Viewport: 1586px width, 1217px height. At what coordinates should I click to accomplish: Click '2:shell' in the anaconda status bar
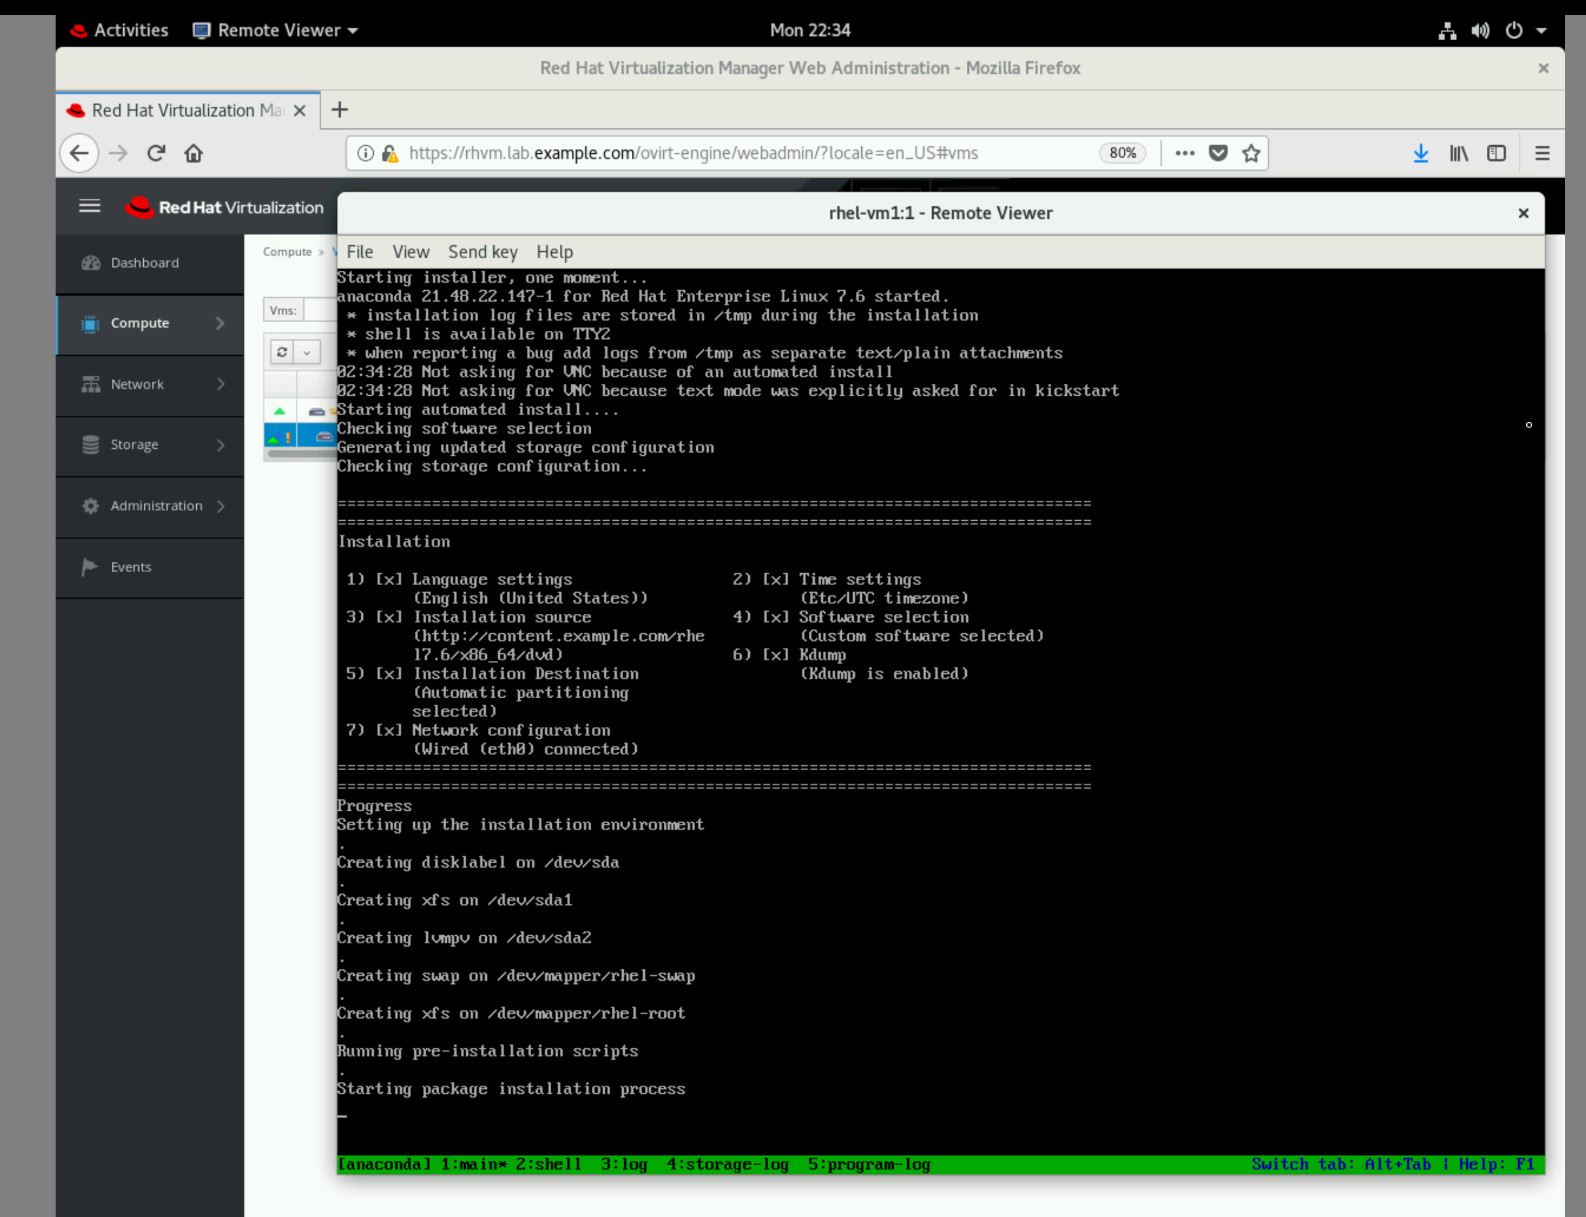pos(549,1165)
